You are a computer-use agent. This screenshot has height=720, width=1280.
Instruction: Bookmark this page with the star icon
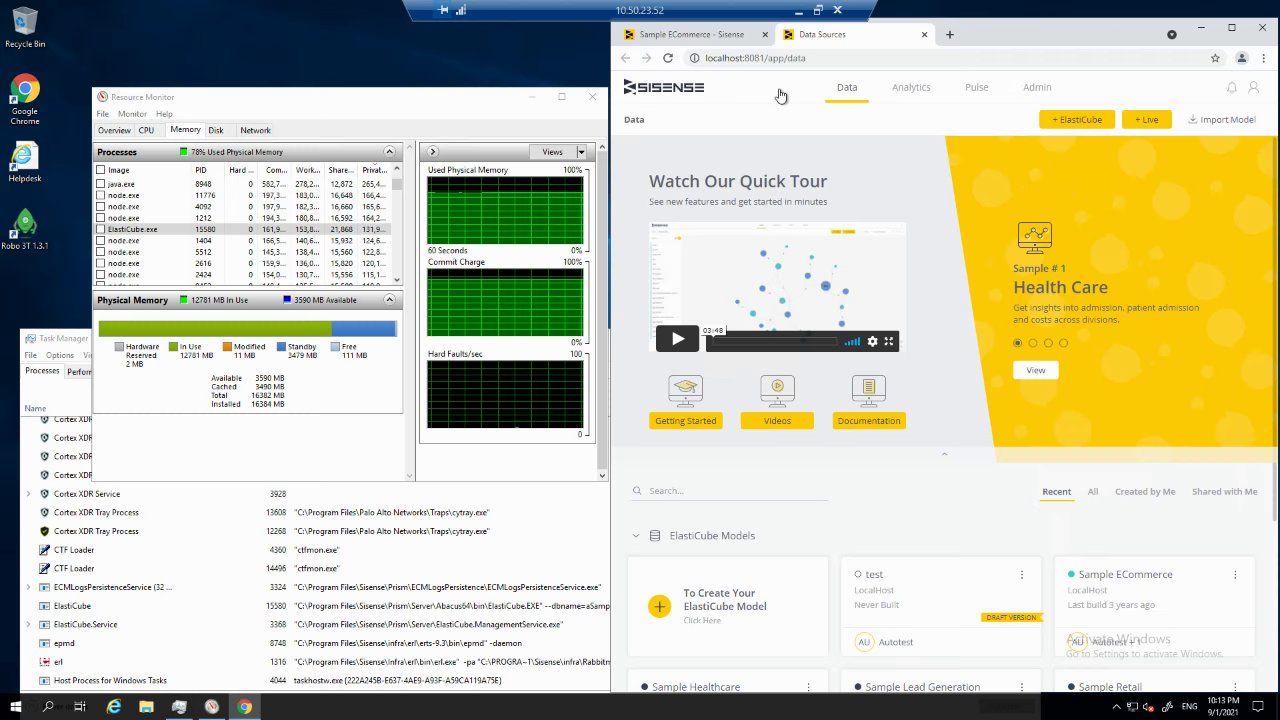click(x=1215, y=58)
